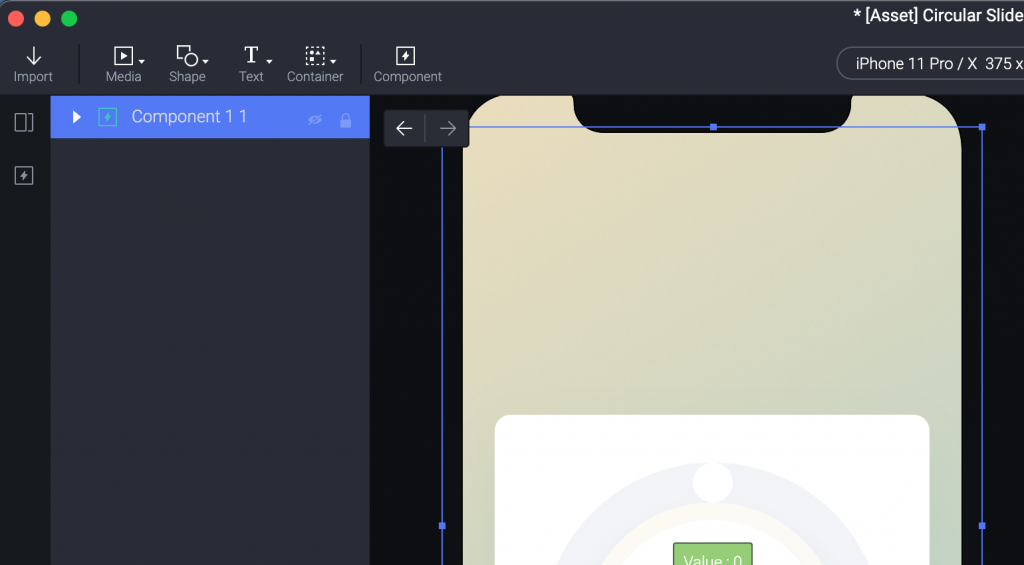Select the Component 1 1 layer name

189,116
